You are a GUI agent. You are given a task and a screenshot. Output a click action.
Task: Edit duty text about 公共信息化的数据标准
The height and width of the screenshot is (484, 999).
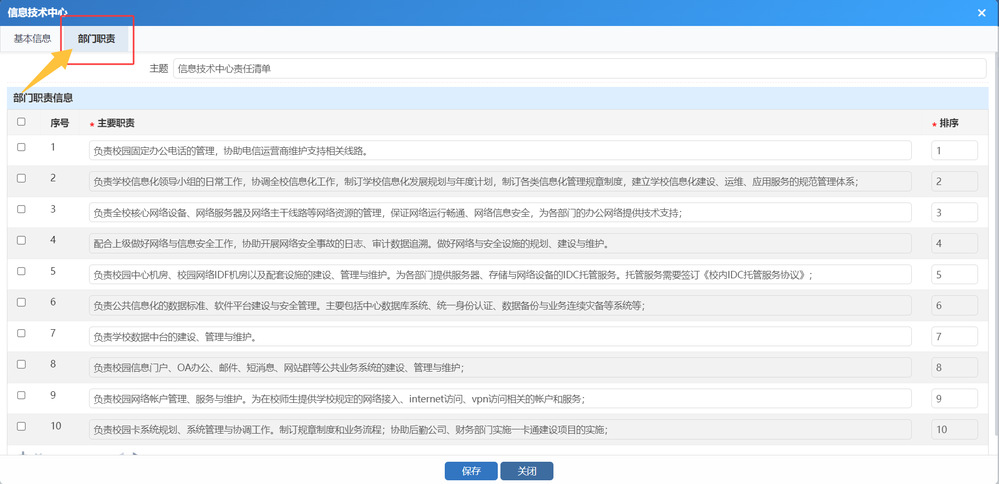click(x=500, y=305)
